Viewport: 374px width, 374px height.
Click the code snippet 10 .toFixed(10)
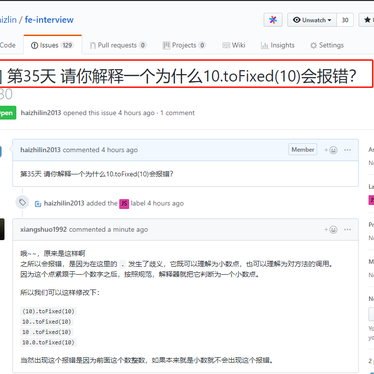pos(47,332)
